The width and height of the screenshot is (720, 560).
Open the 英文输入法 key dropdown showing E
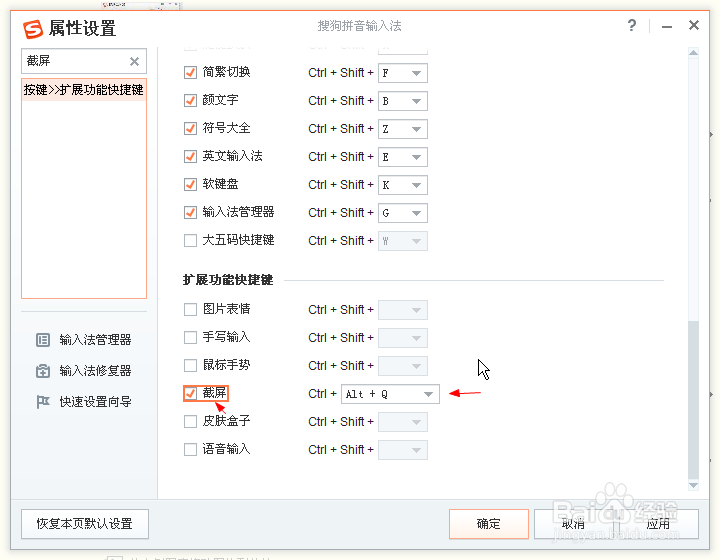(403, 157)
